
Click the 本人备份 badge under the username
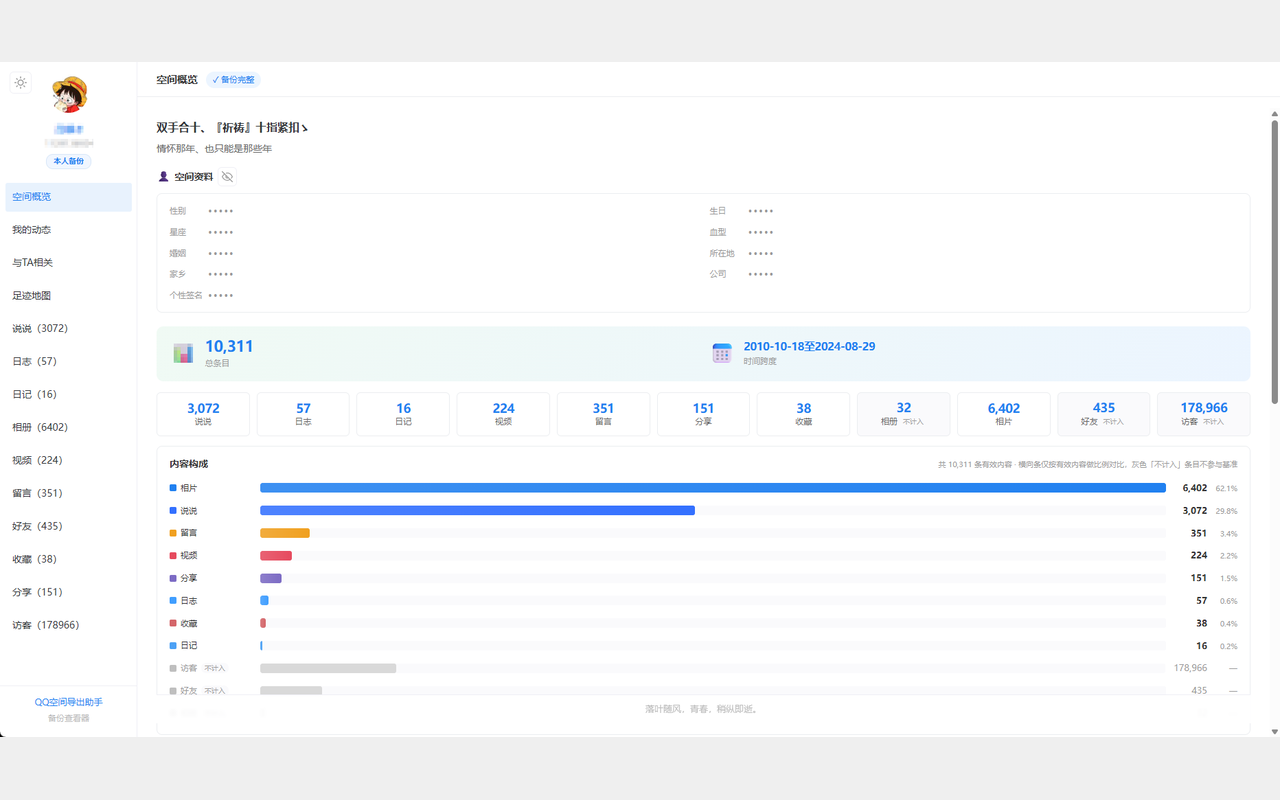click(68, 161)
